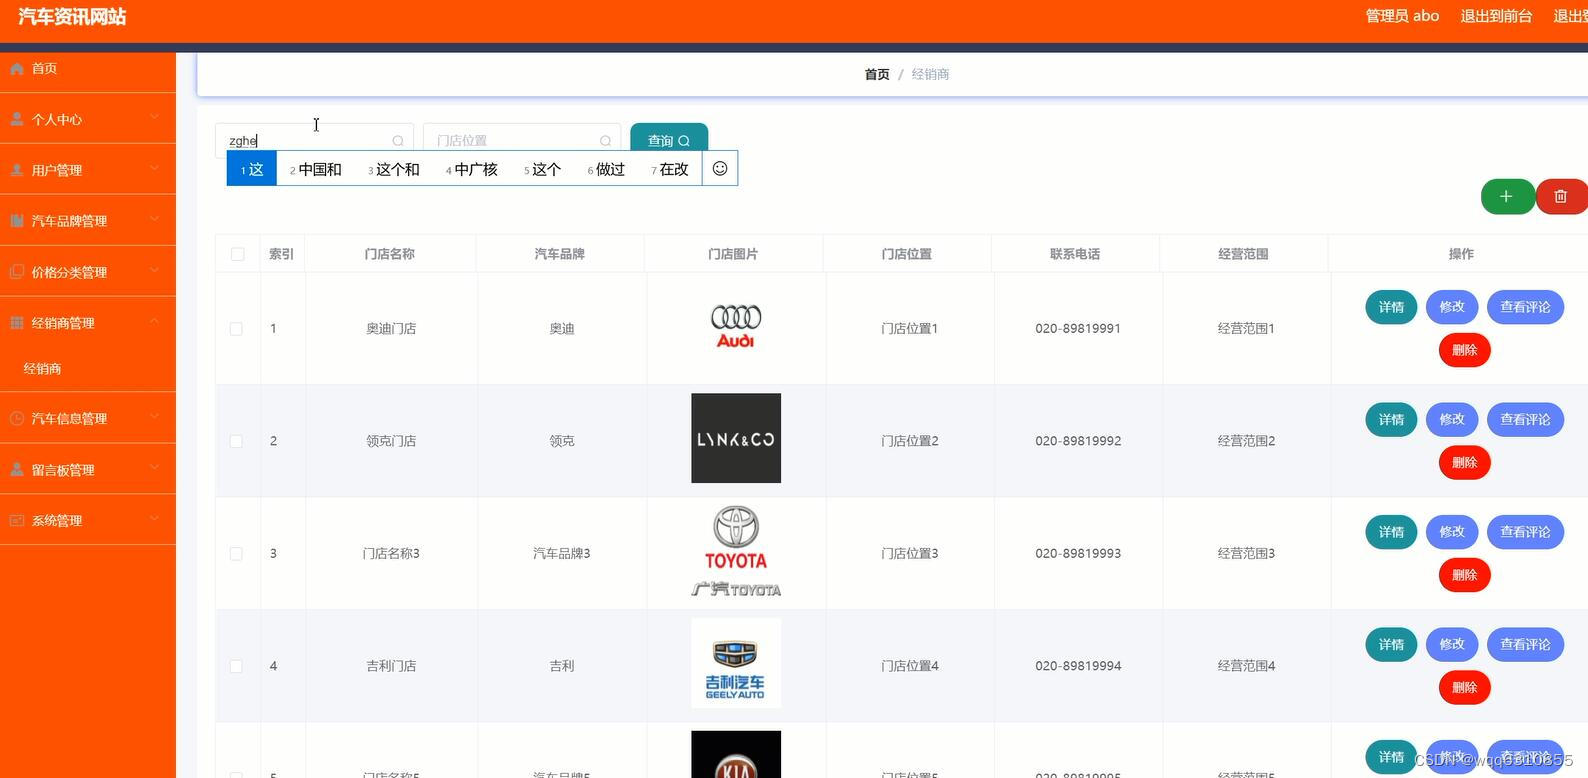Click the 汽车品牌管理 icon

17,221
